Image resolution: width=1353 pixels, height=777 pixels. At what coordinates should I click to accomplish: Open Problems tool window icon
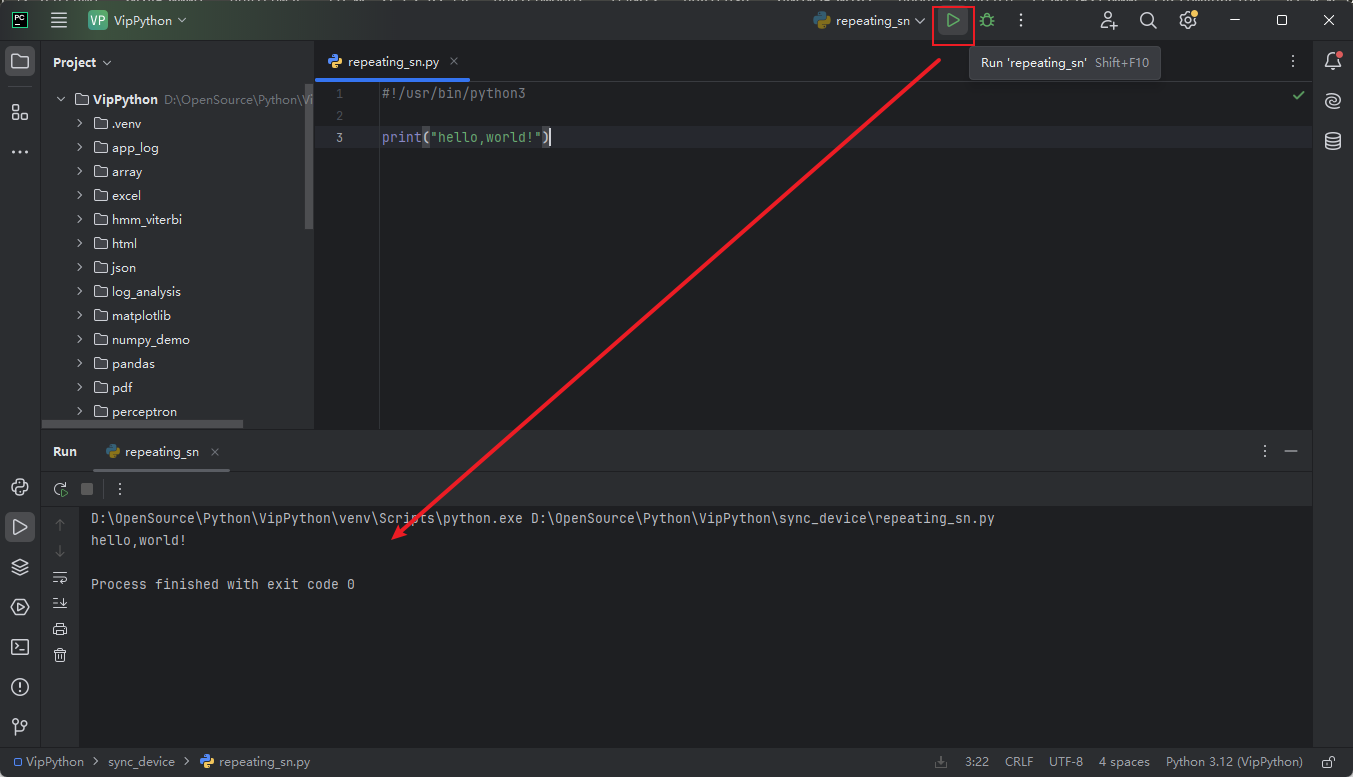pos(20,687)
